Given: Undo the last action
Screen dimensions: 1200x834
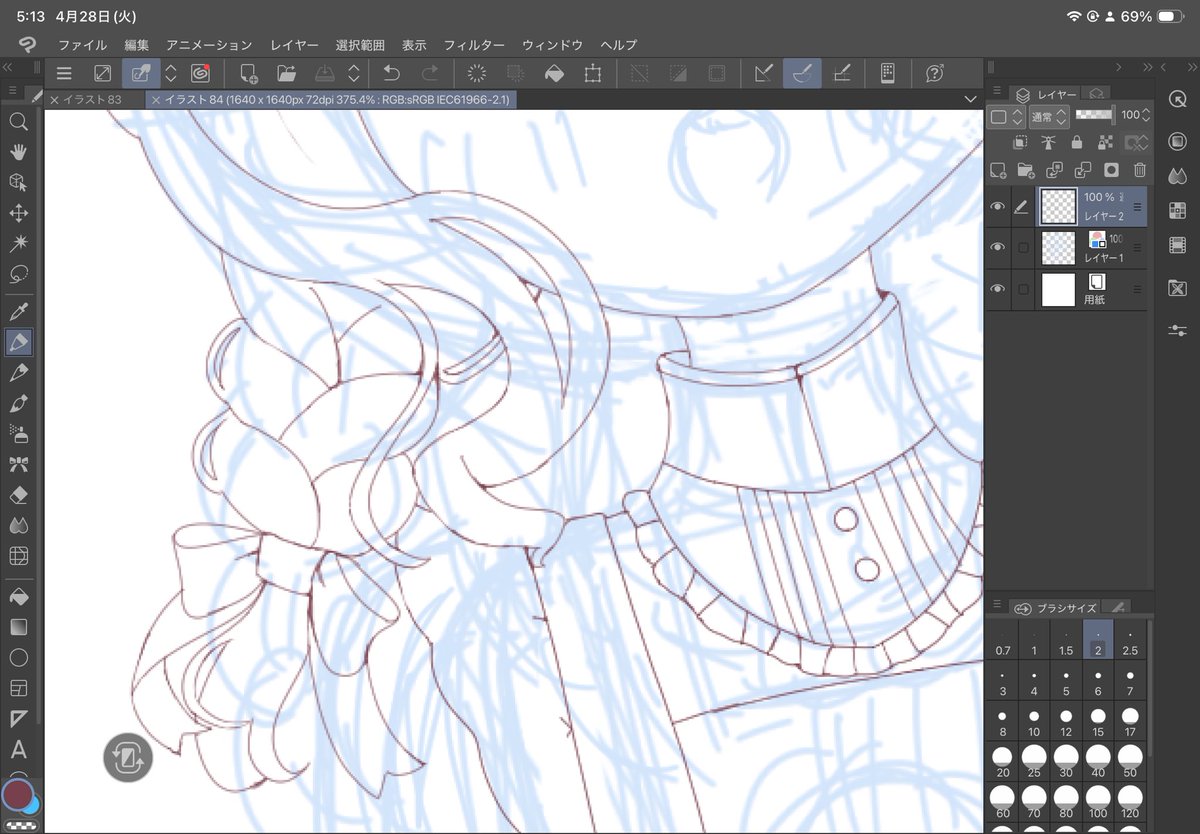Looking at the screenshot, I should (x=392, y=73).
